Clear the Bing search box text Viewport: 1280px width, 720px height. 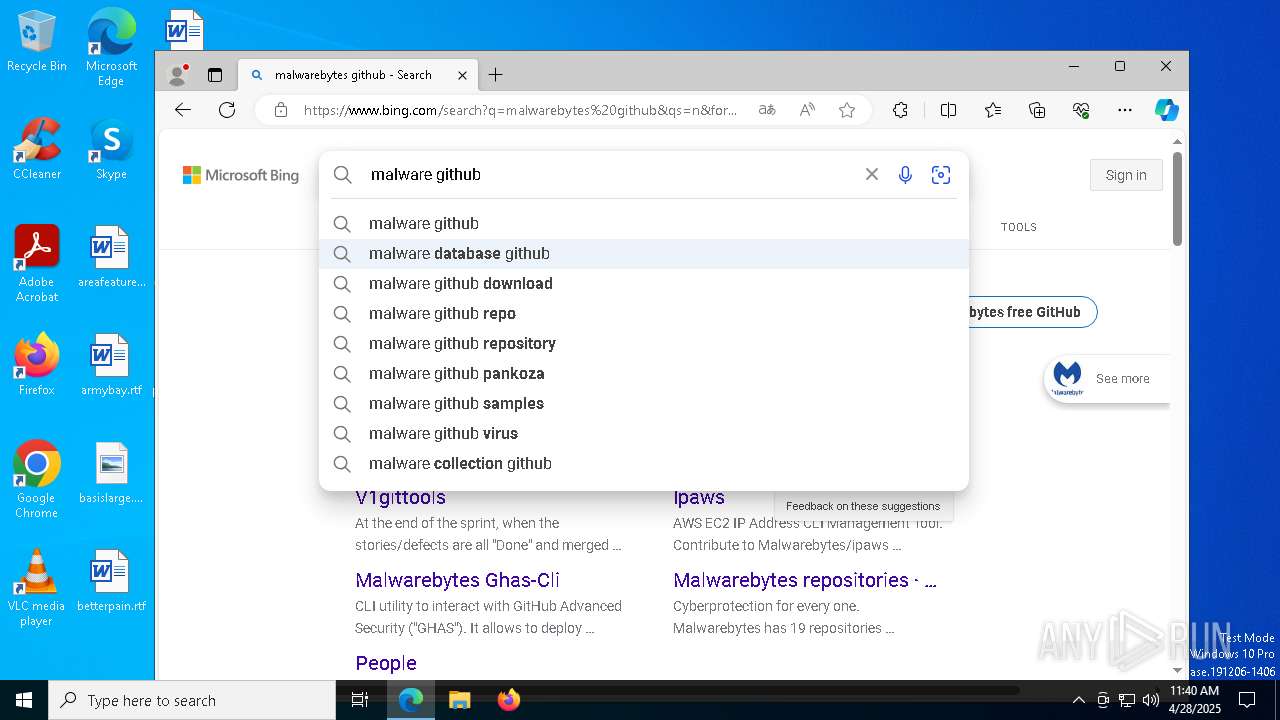click(872, 174)
